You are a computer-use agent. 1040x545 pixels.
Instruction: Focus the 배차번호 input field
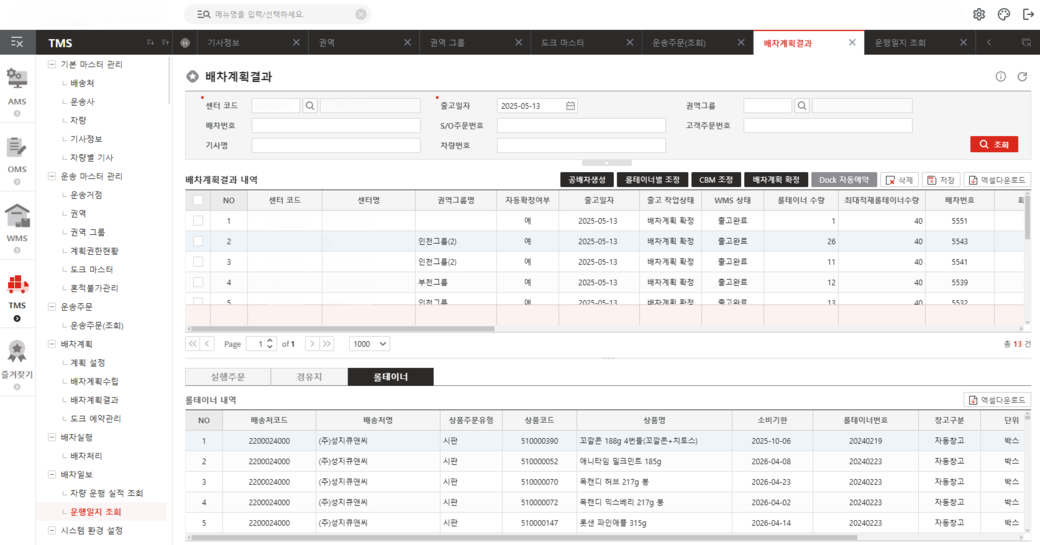tap(336, 125)
